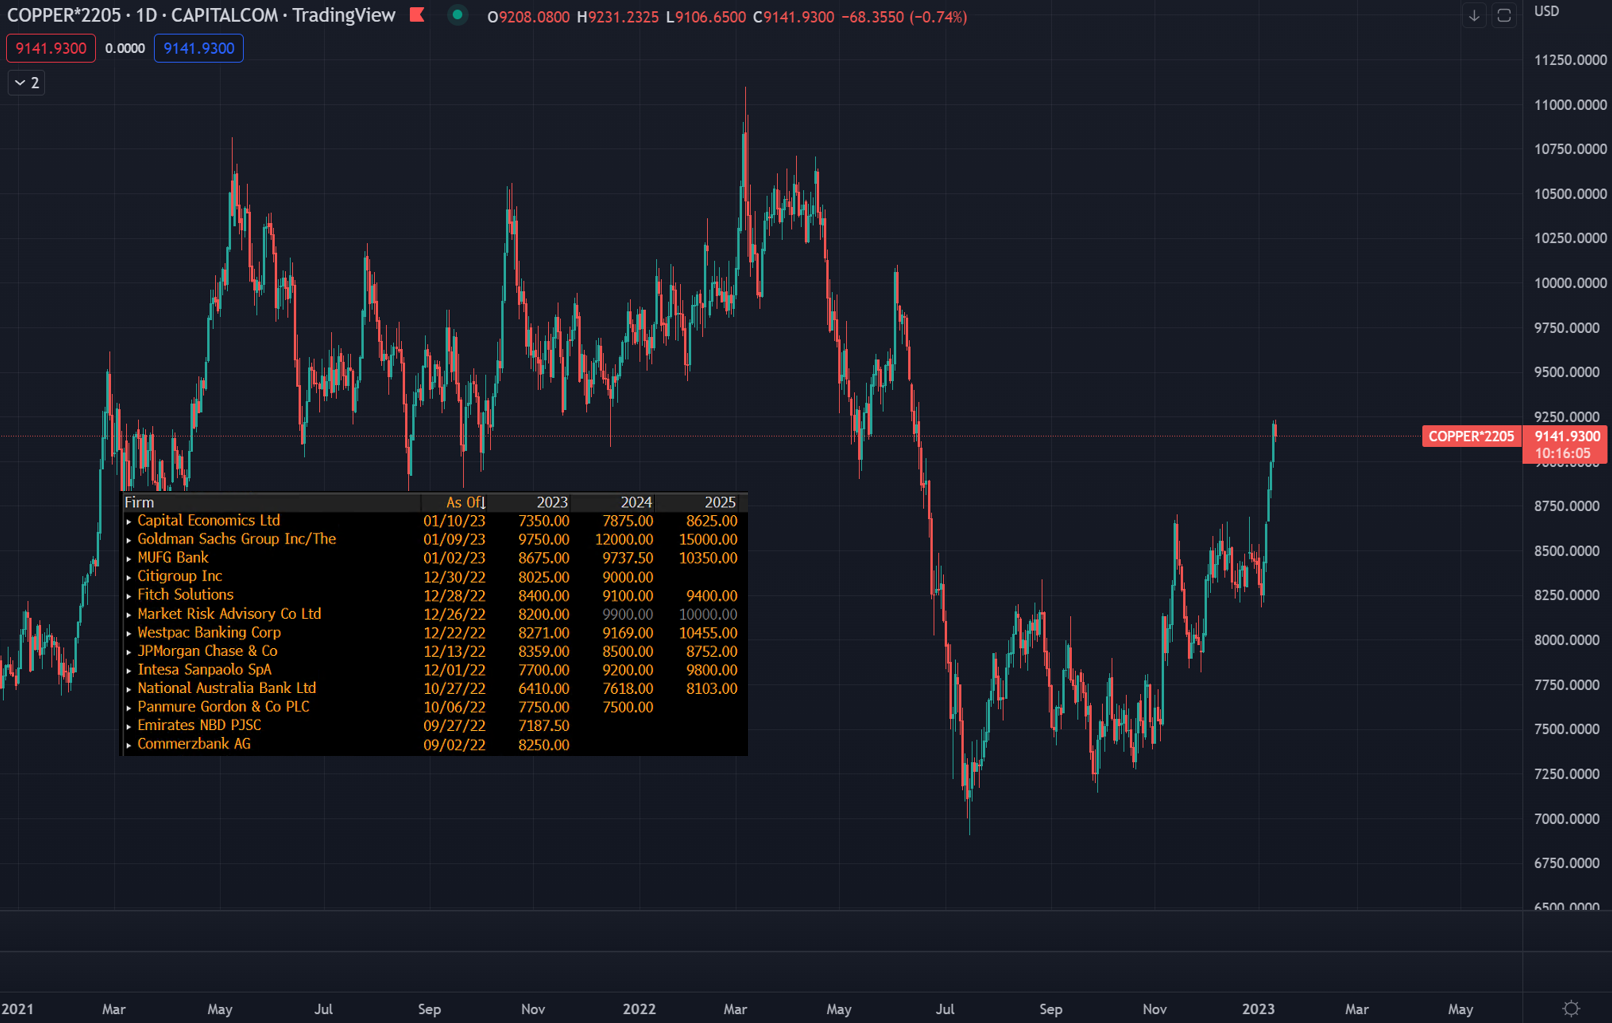This screenshot has width=1612, height=1023.
Task: Select the Goldman Sachs Group Inc/The firm name
Action: coord(237,539)
